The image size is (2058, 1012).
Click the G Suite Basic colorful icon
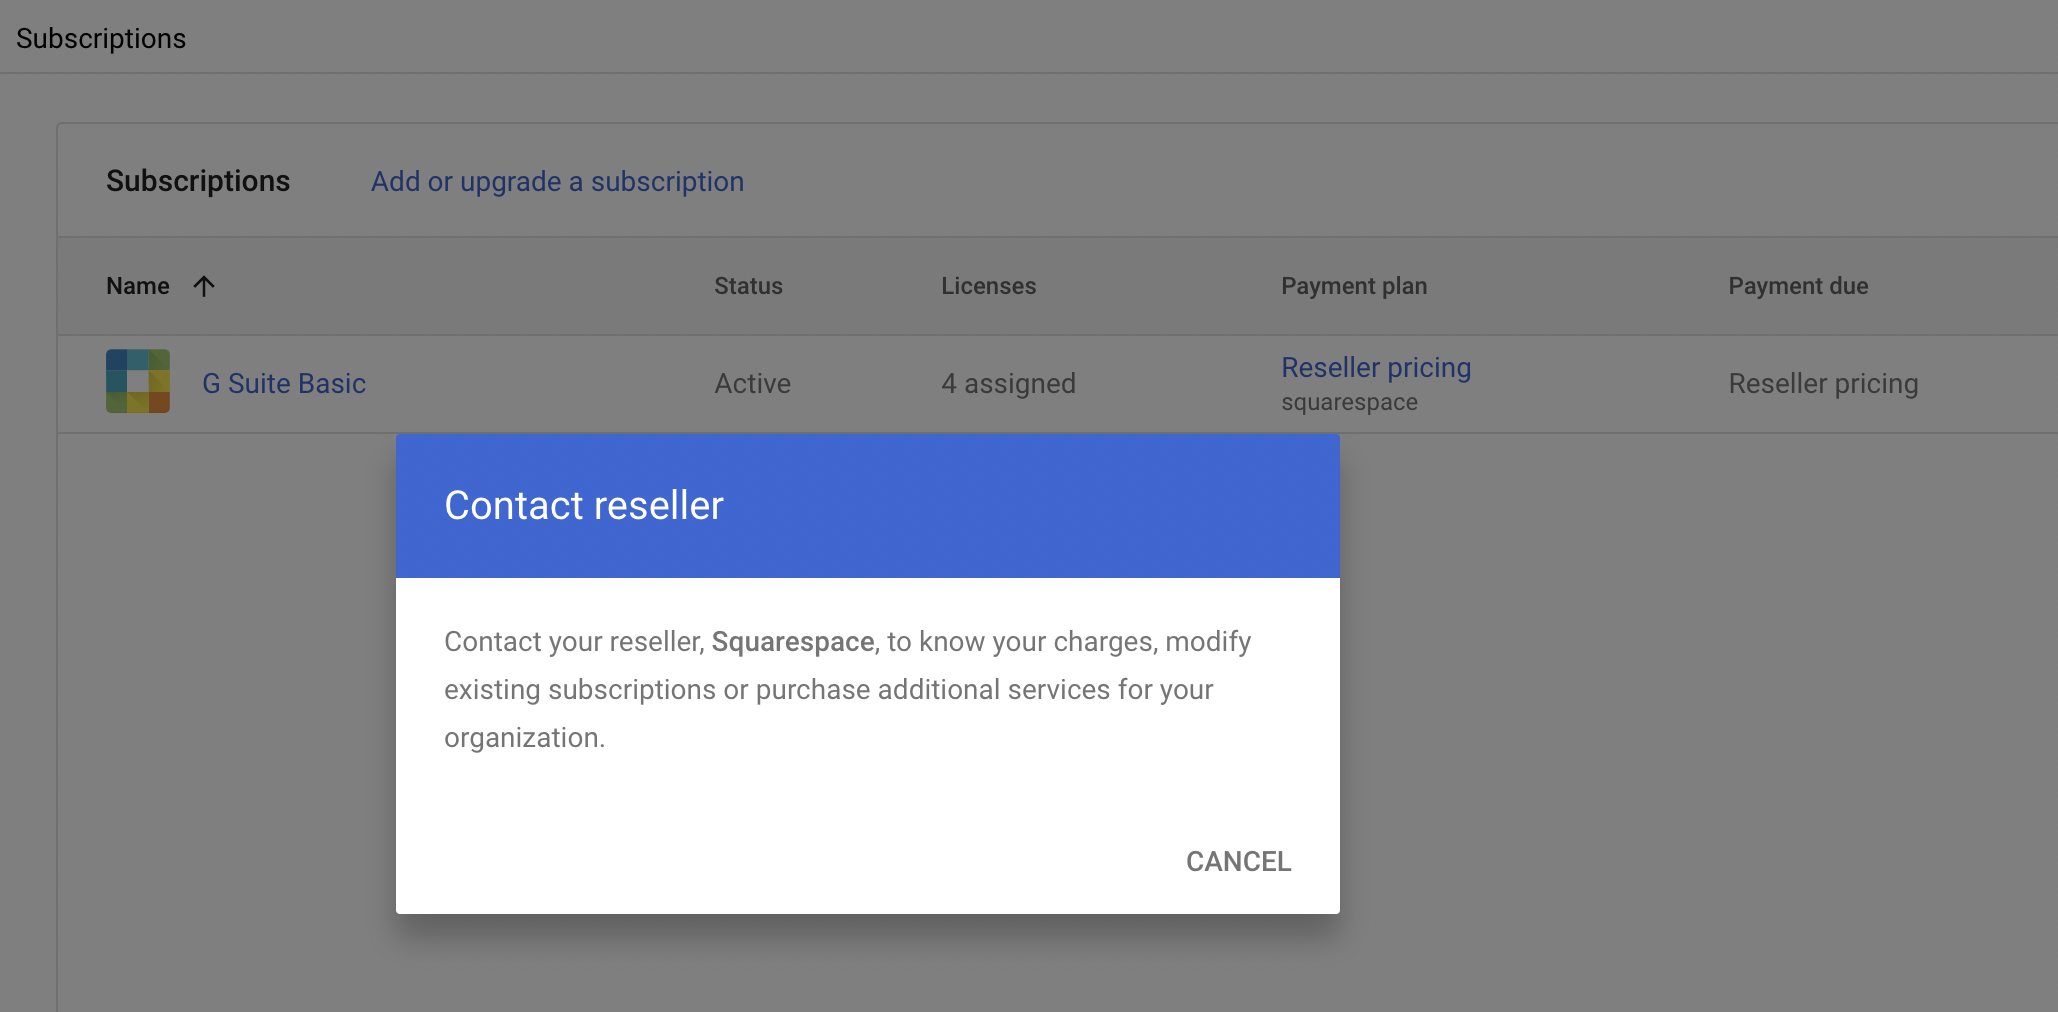coord(138,381)
